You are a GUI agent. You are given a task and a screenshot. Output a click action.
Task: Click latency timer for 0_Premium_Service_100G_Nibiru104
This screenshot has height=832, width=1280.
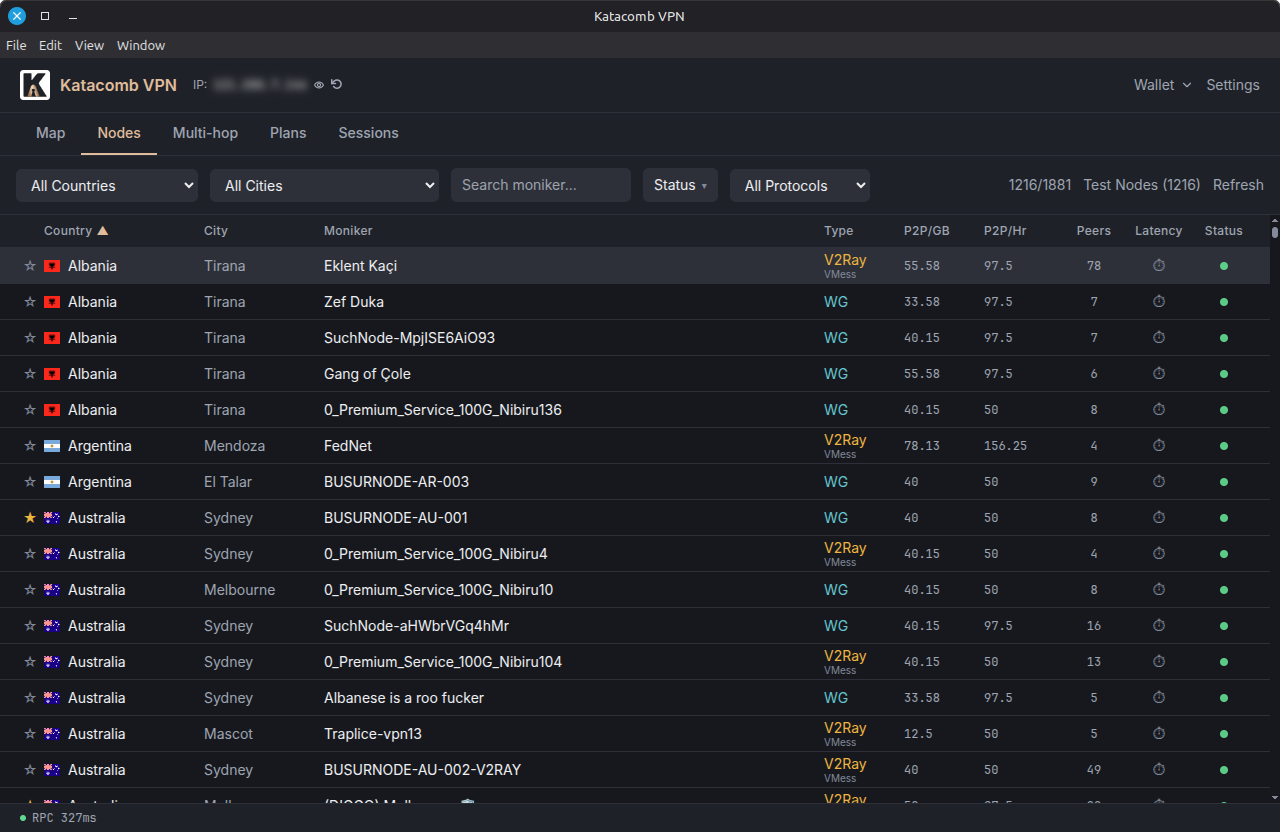point(1159,662)
